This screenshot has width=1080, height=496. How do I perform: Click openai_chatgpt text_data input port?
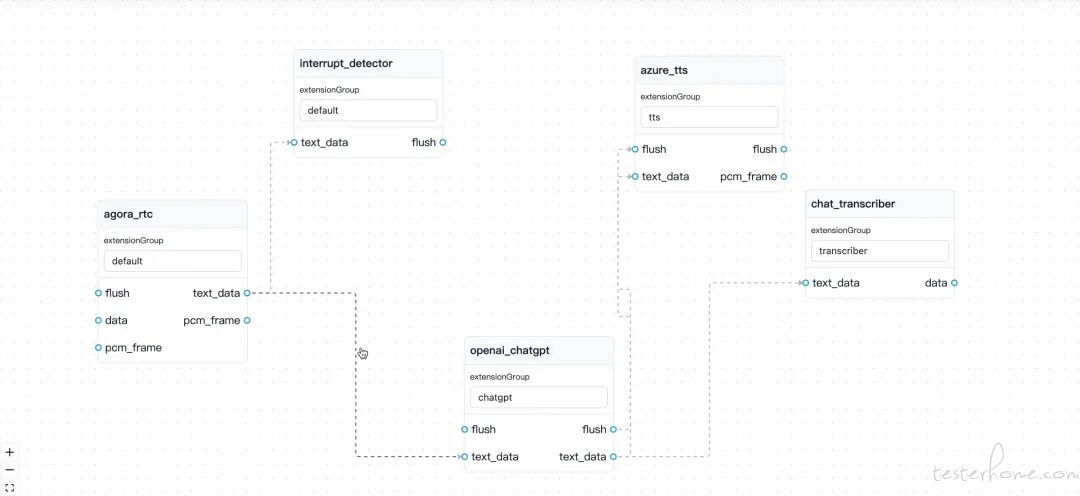coord(464,457)
